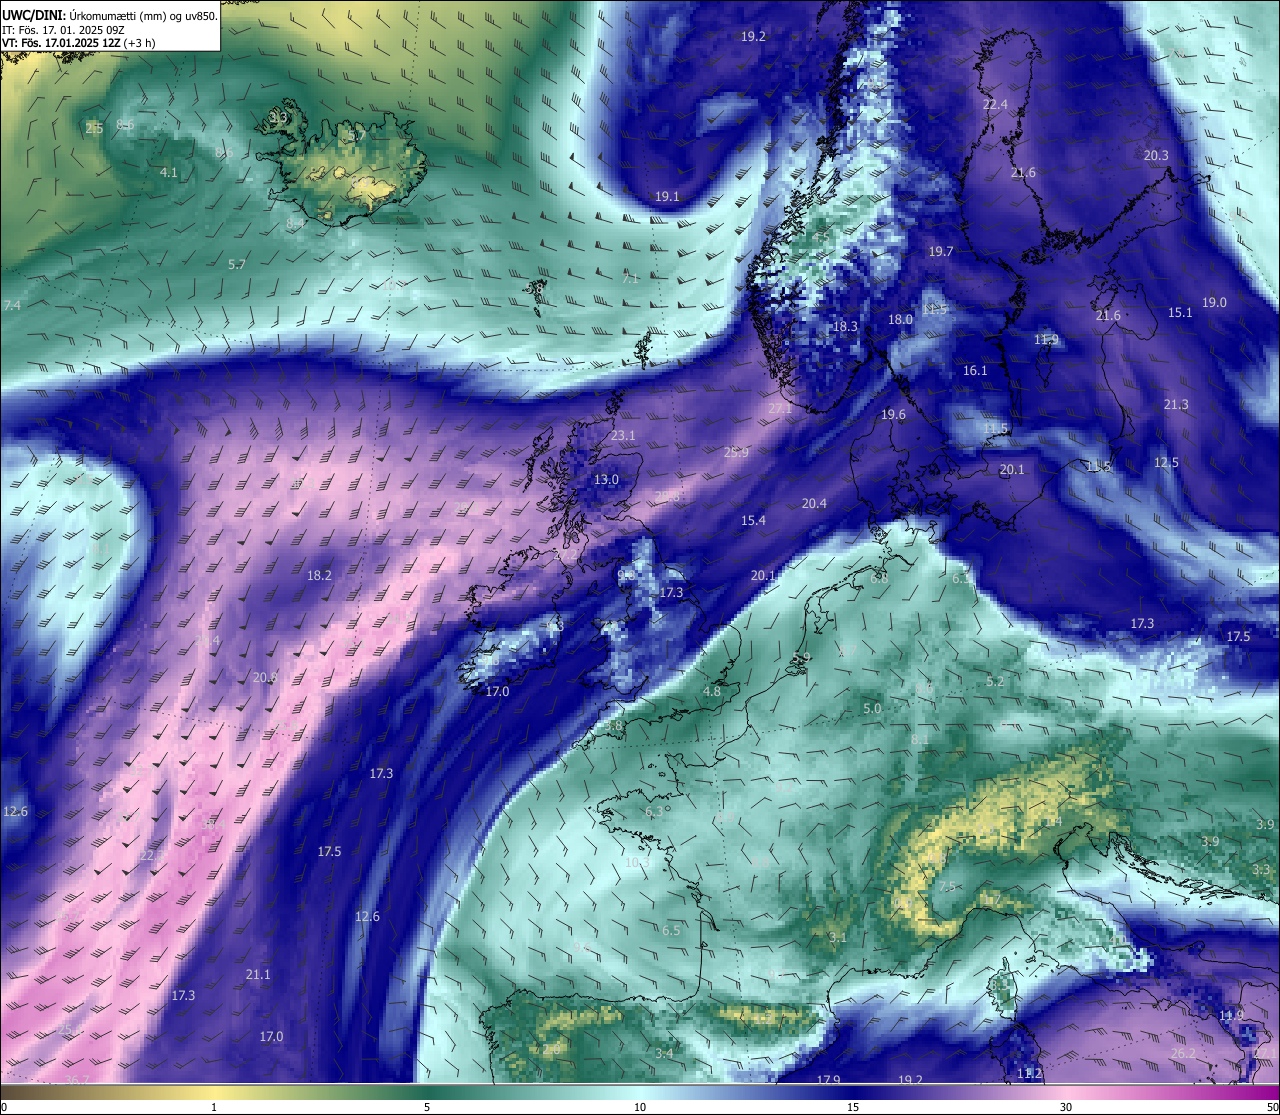Click the map value '5.0'
1280x1115 pixels.
(872, 708)
